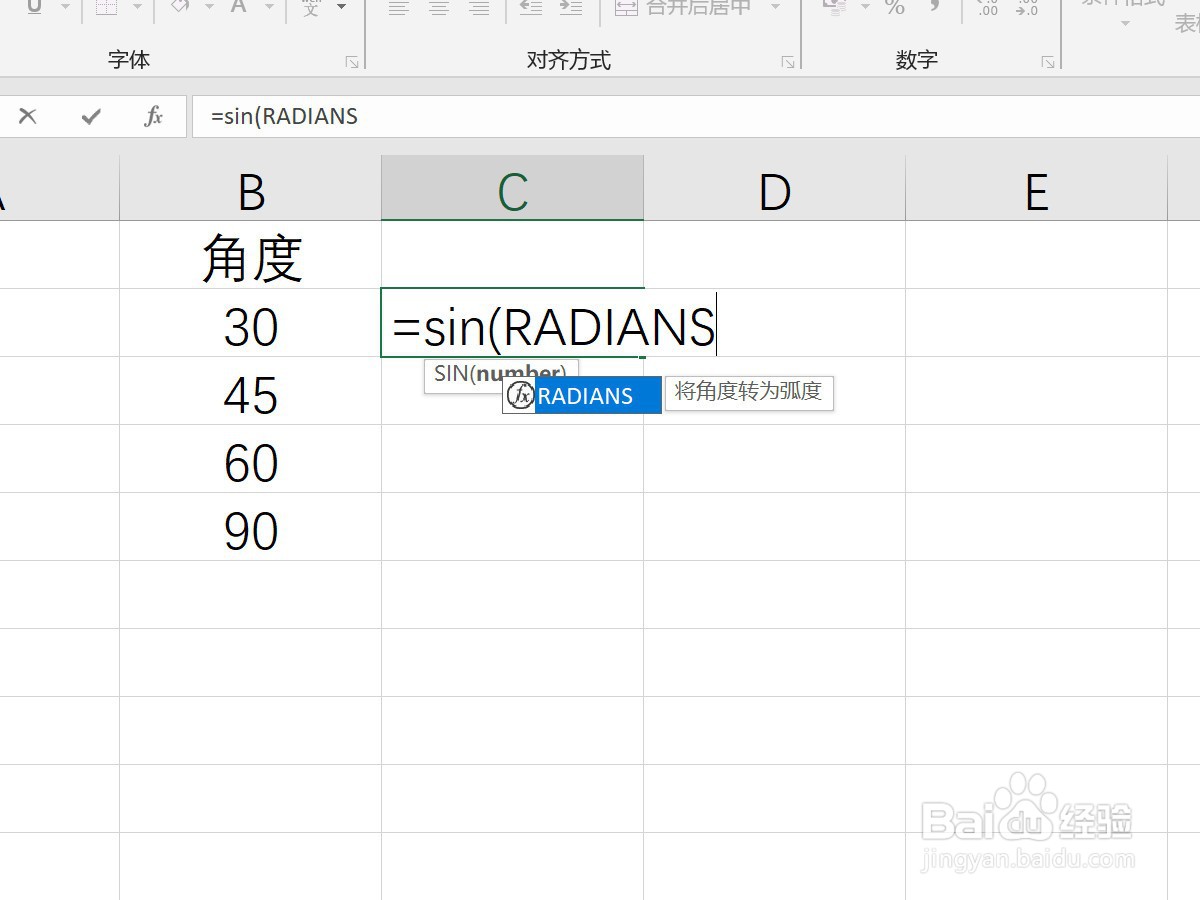
Task: Increase the cell indent
Action: pyautogui.click(x=571, y=8)
